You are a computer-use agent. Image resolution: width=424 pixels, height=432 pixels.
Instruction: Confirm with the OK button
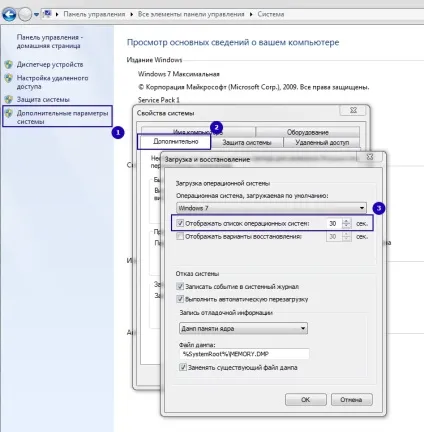[306, 399]
